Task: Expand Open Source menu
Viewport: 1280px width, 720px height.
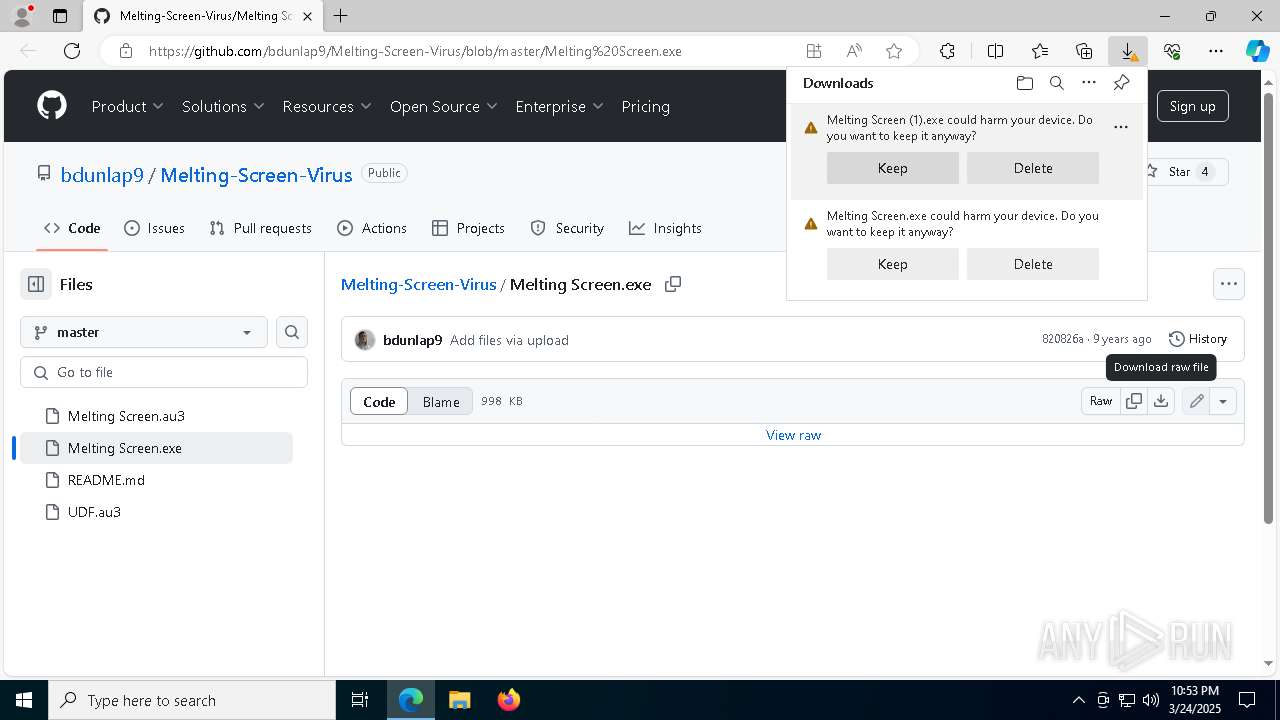Action: click(x=443, y=106)
